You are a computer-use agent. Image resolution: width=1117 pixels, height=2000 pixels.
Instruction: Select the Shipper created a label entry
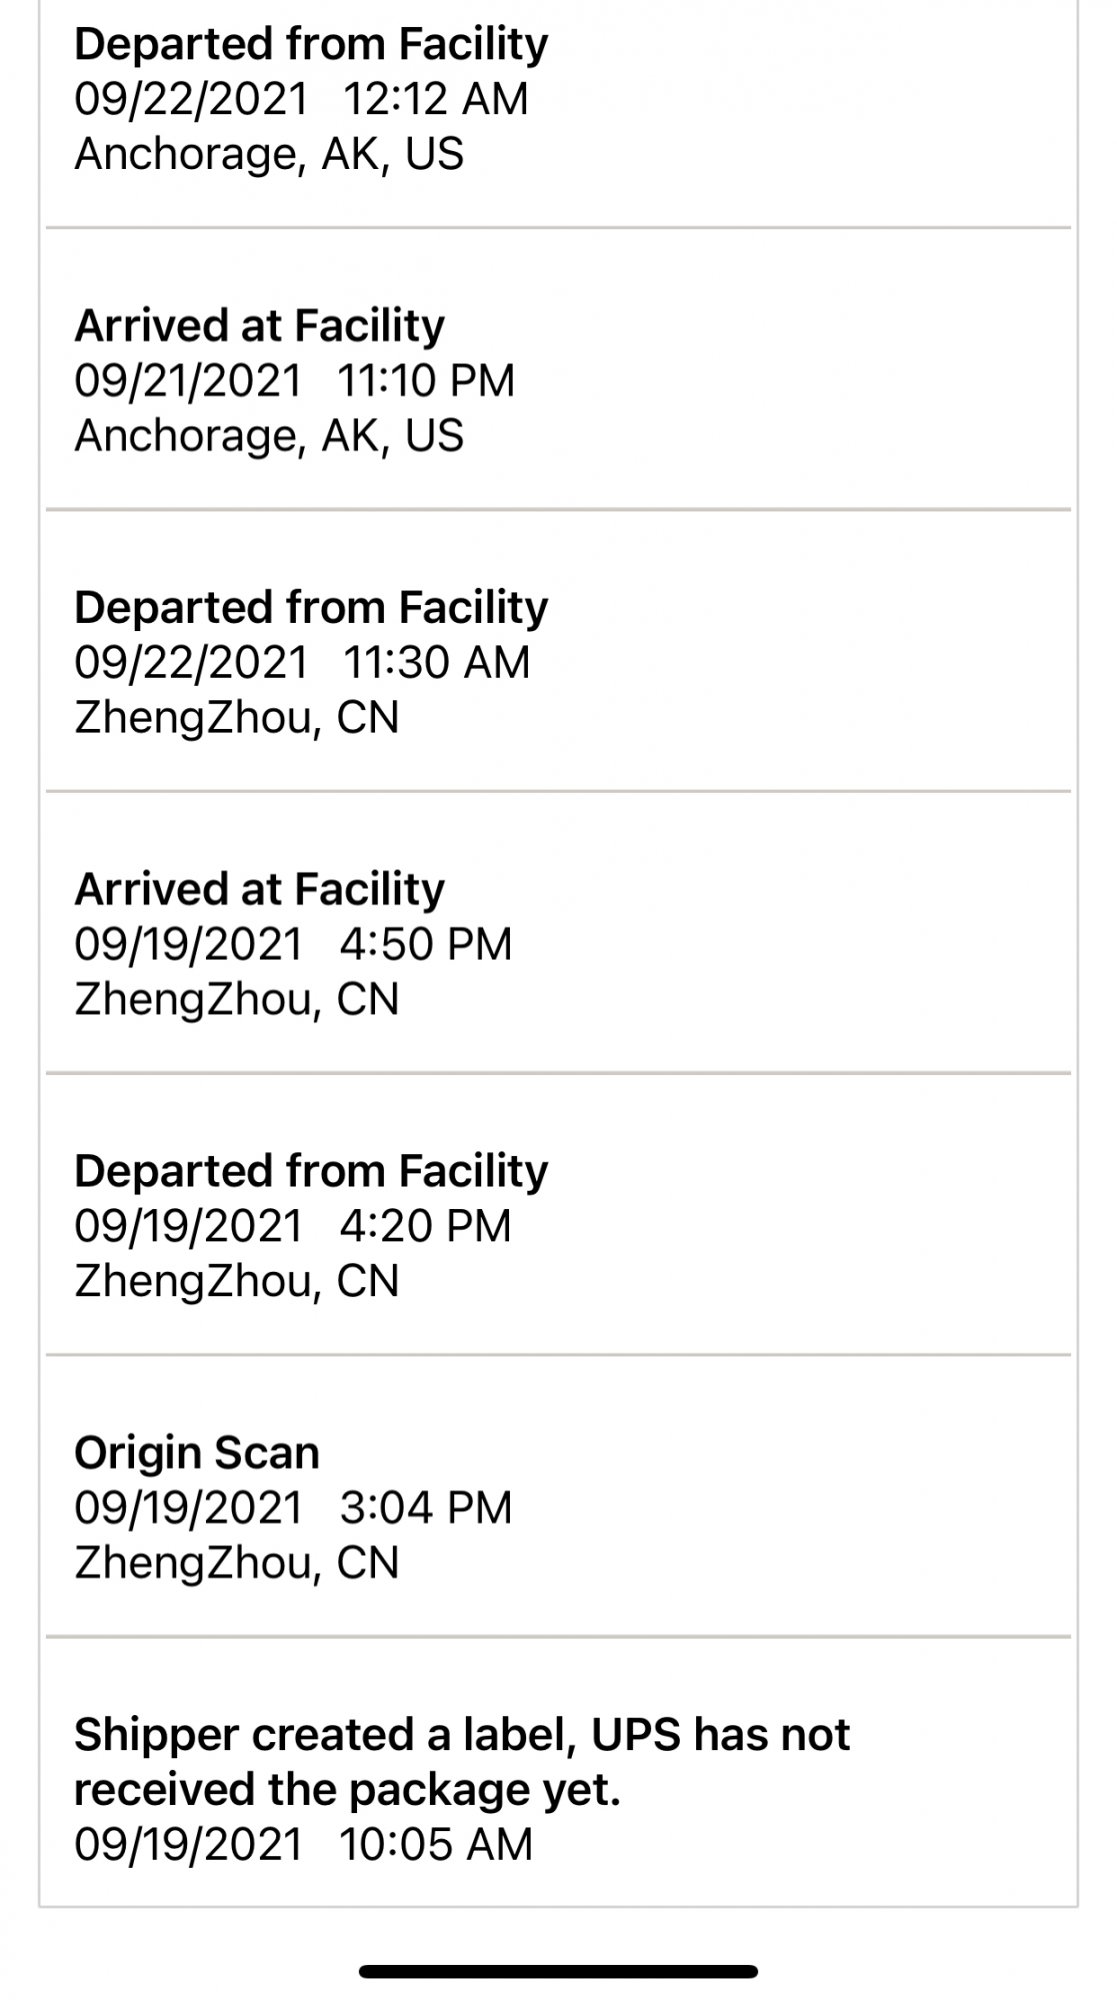click(558, 1773)
